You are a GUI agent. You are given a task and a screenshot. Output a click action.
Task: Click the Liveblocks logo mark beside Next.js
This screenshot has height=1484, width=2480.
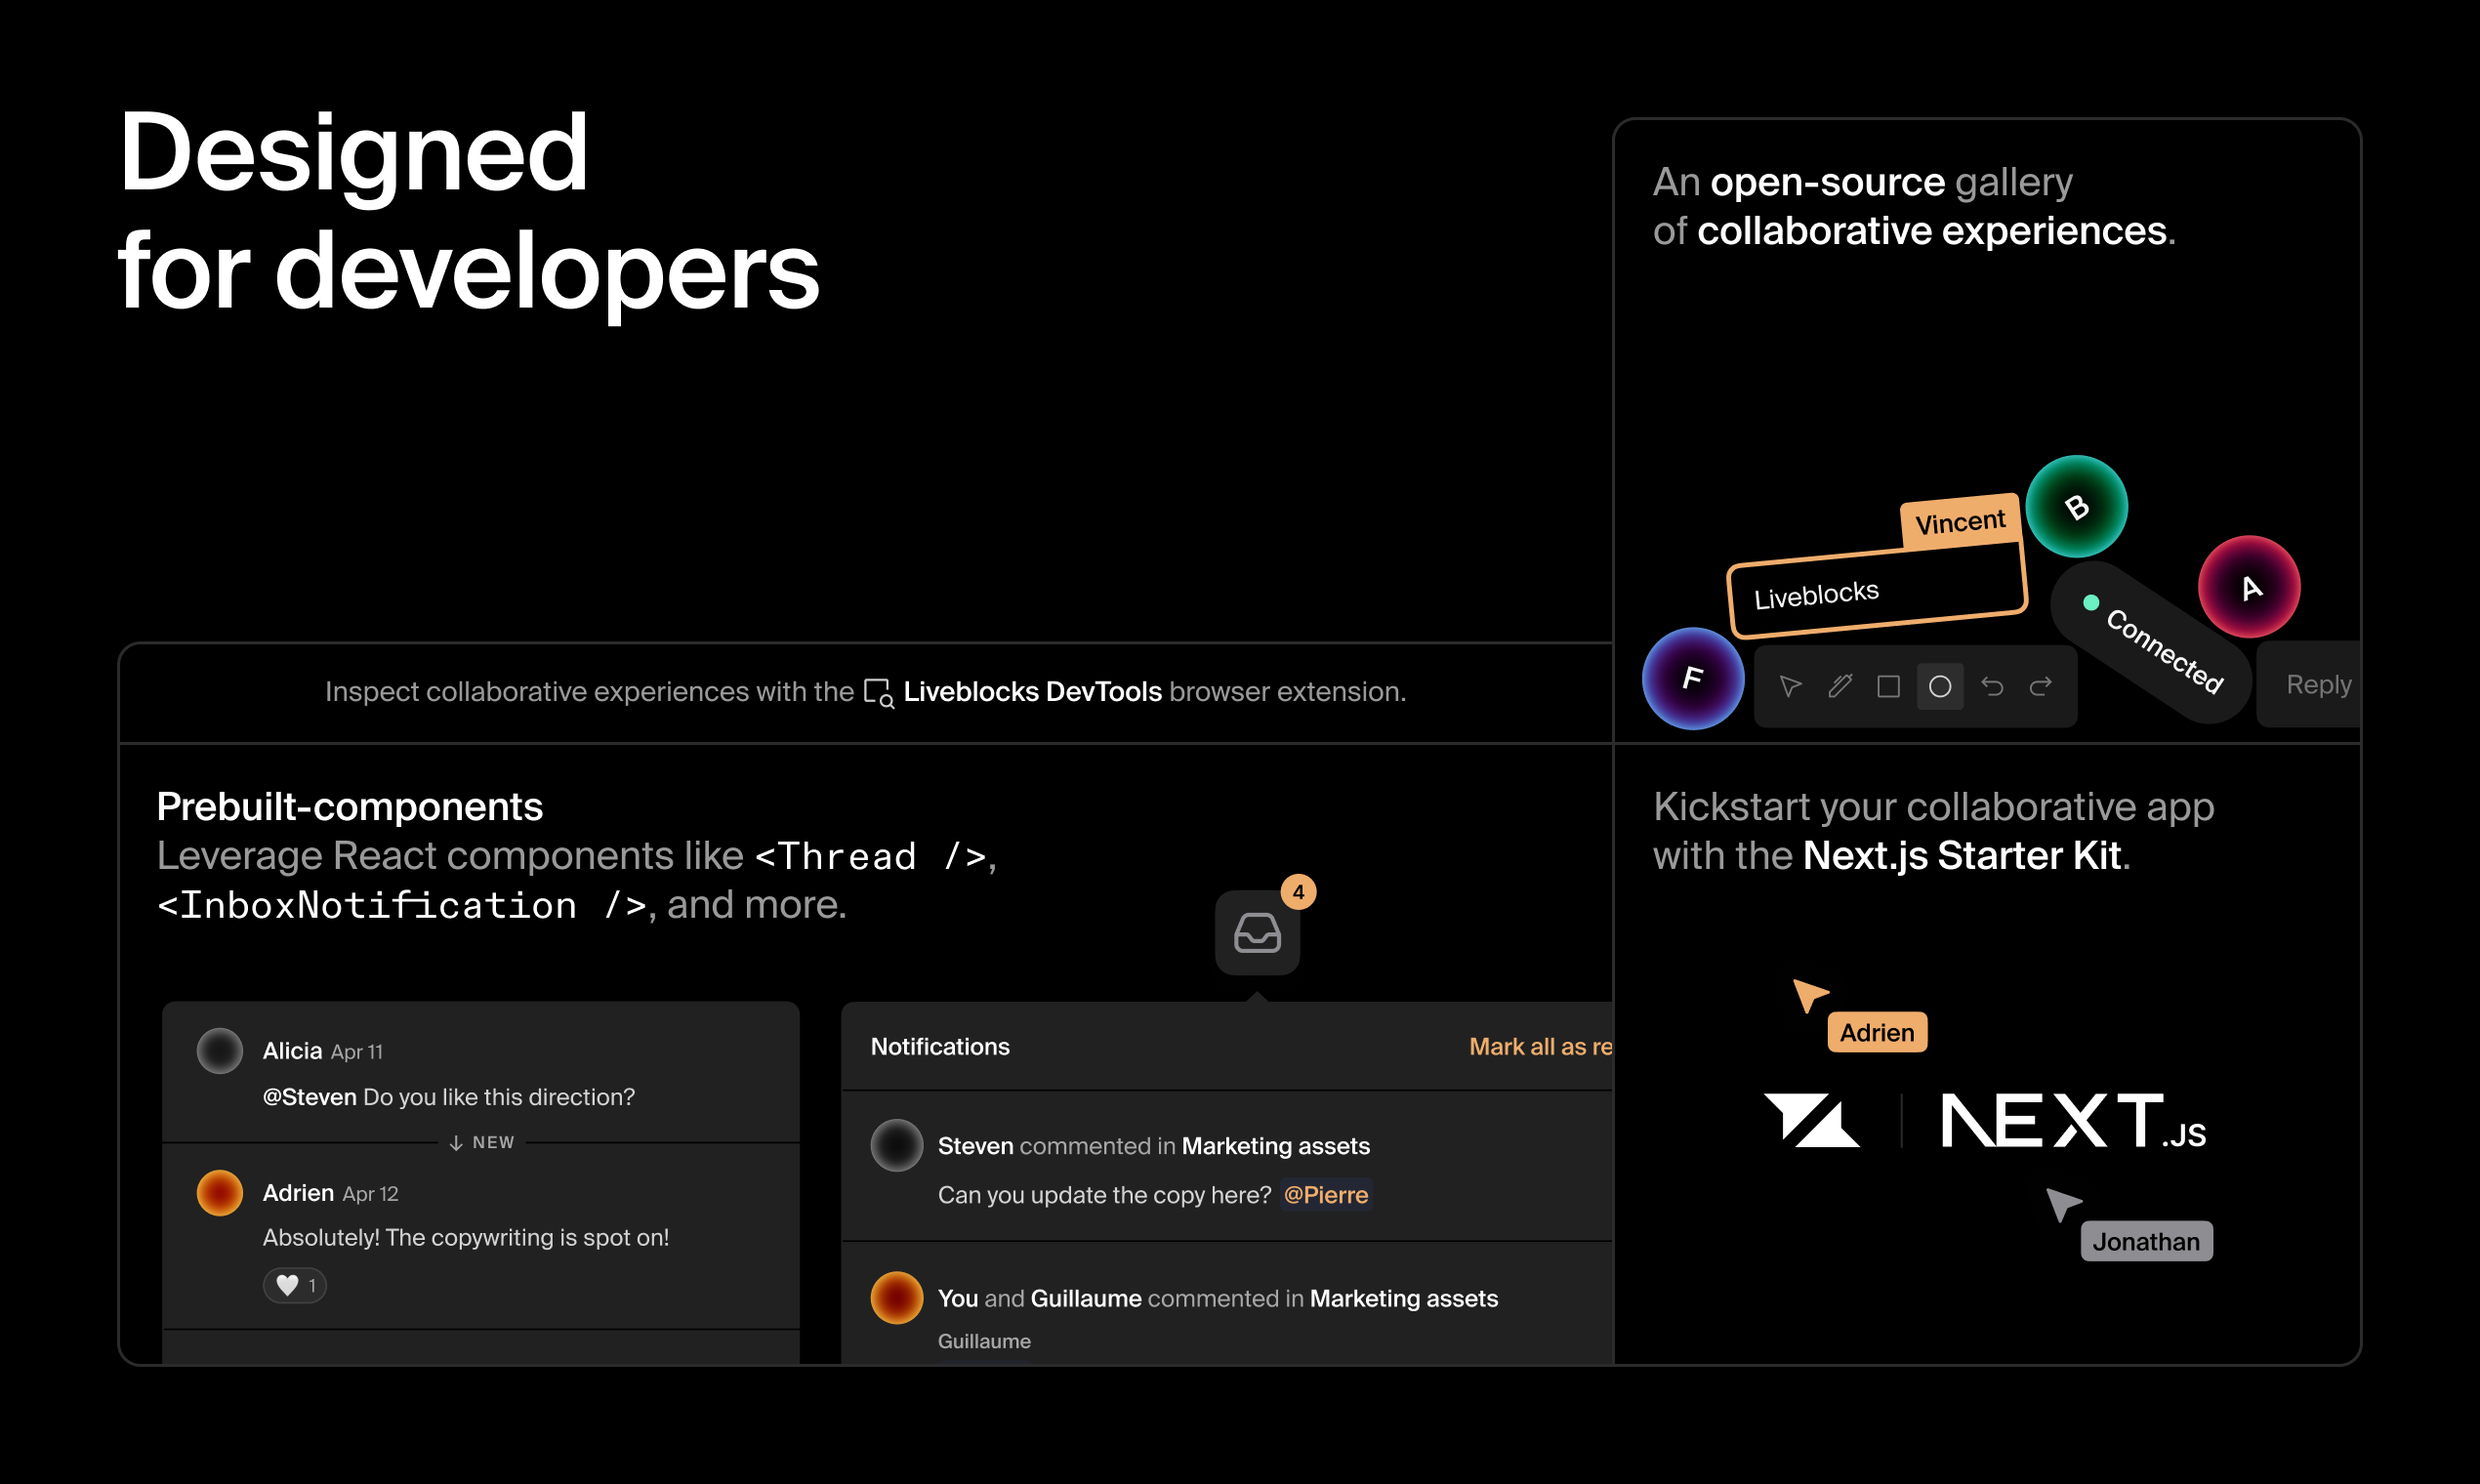pos(1811,1120)
